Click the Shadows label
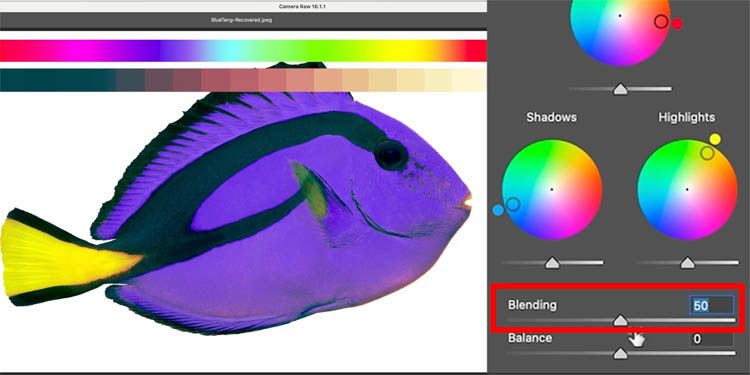 tap(551, 118)
